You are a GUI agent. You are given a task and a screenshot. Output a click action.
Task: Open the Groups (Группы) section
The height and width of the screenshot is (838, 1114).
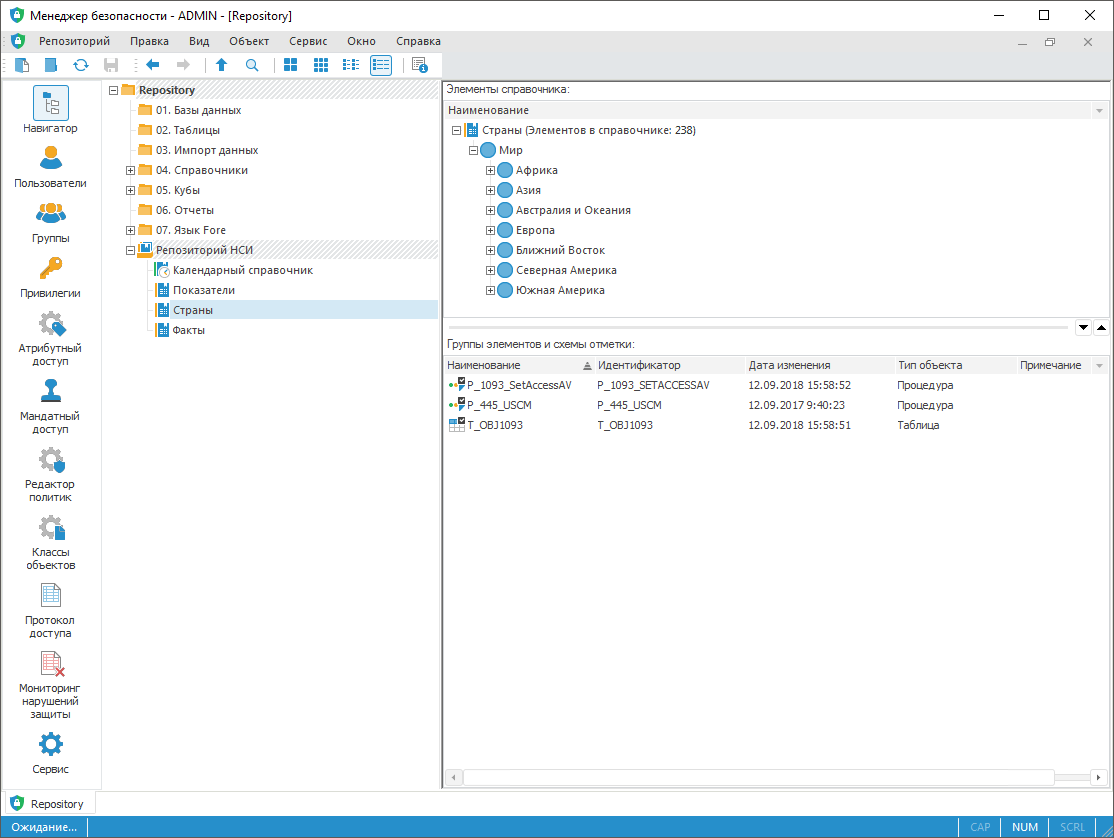(50, 222)
